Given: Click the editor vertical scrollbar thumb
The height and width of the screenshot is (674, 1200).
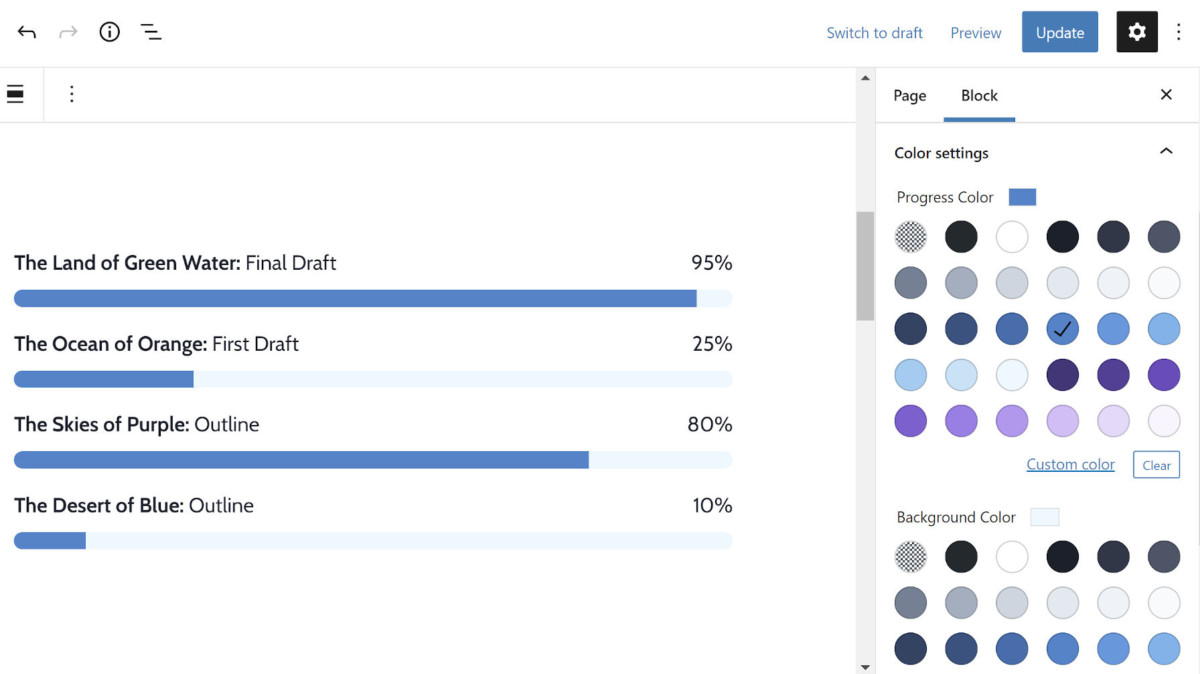Looking at the screenshot, I should 865,265.
